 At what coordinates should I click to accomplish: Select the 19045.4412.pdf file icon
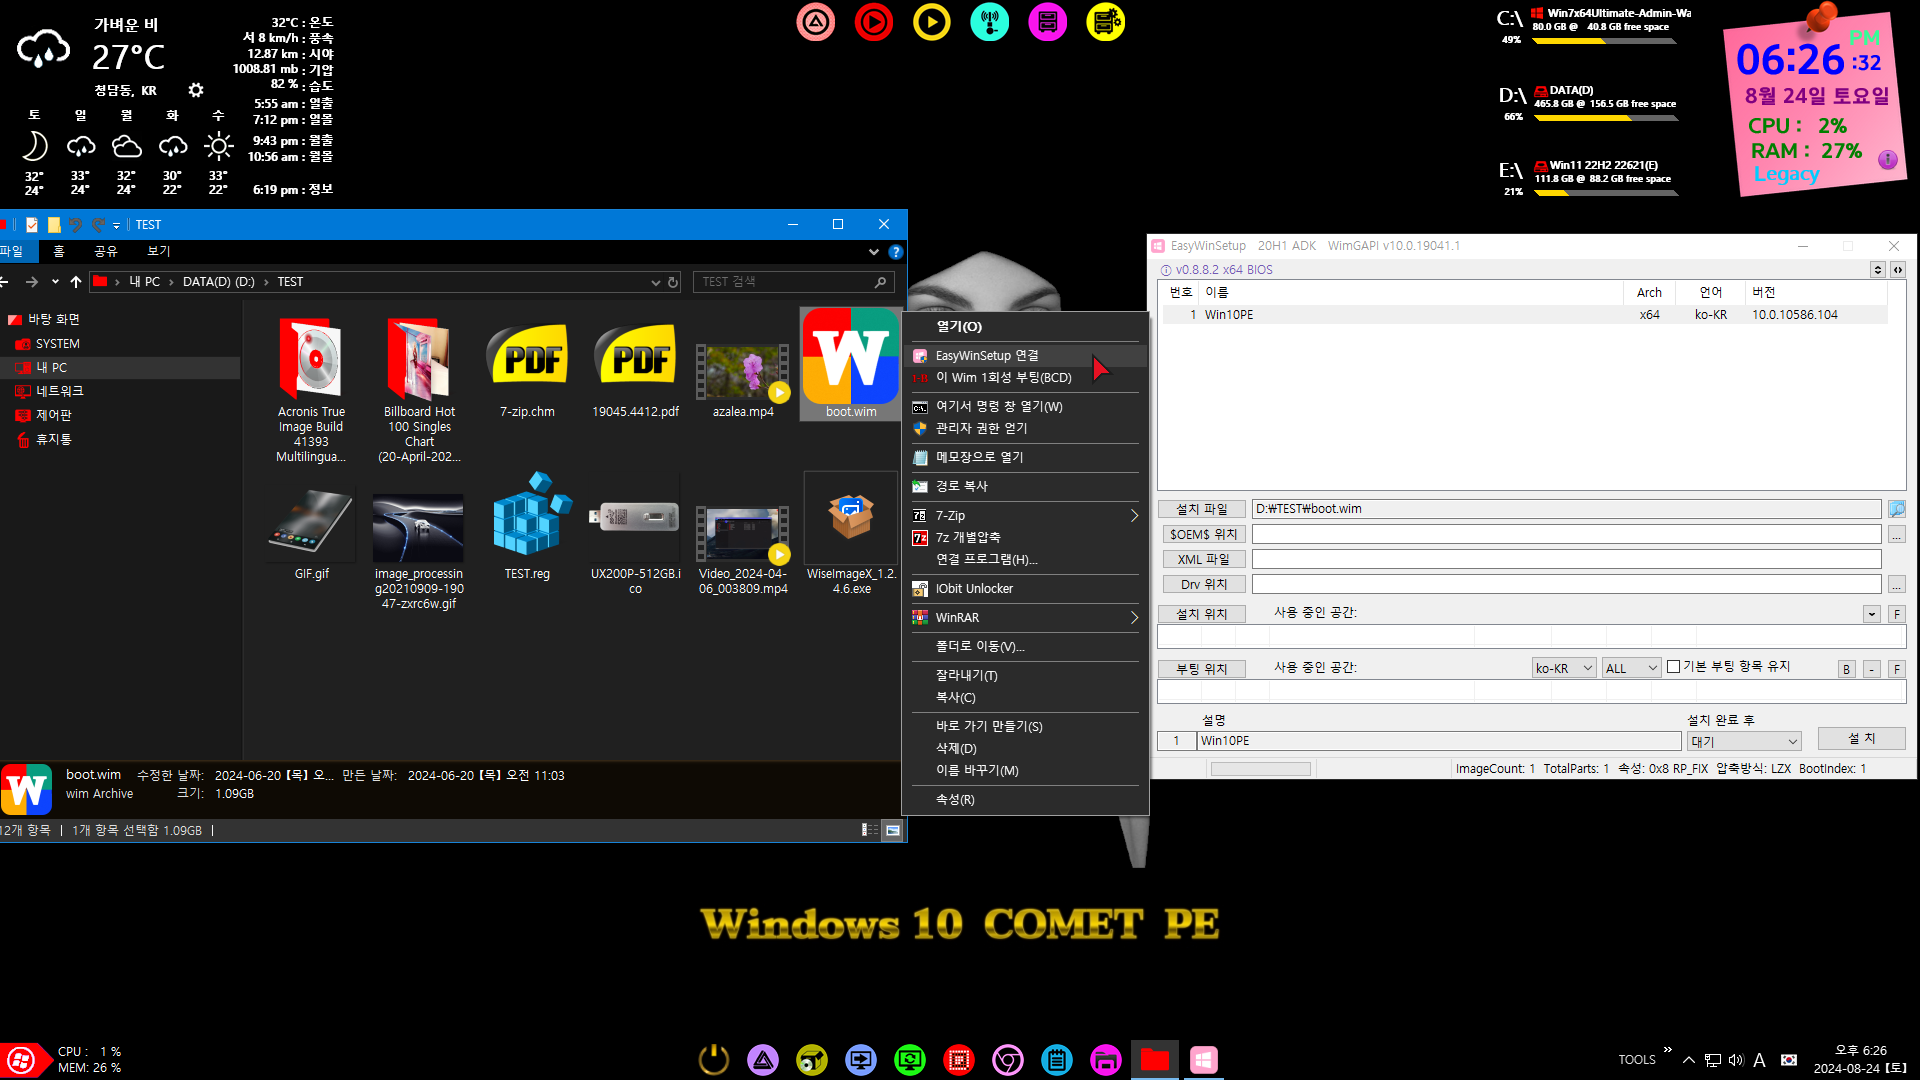coord(635,356)
